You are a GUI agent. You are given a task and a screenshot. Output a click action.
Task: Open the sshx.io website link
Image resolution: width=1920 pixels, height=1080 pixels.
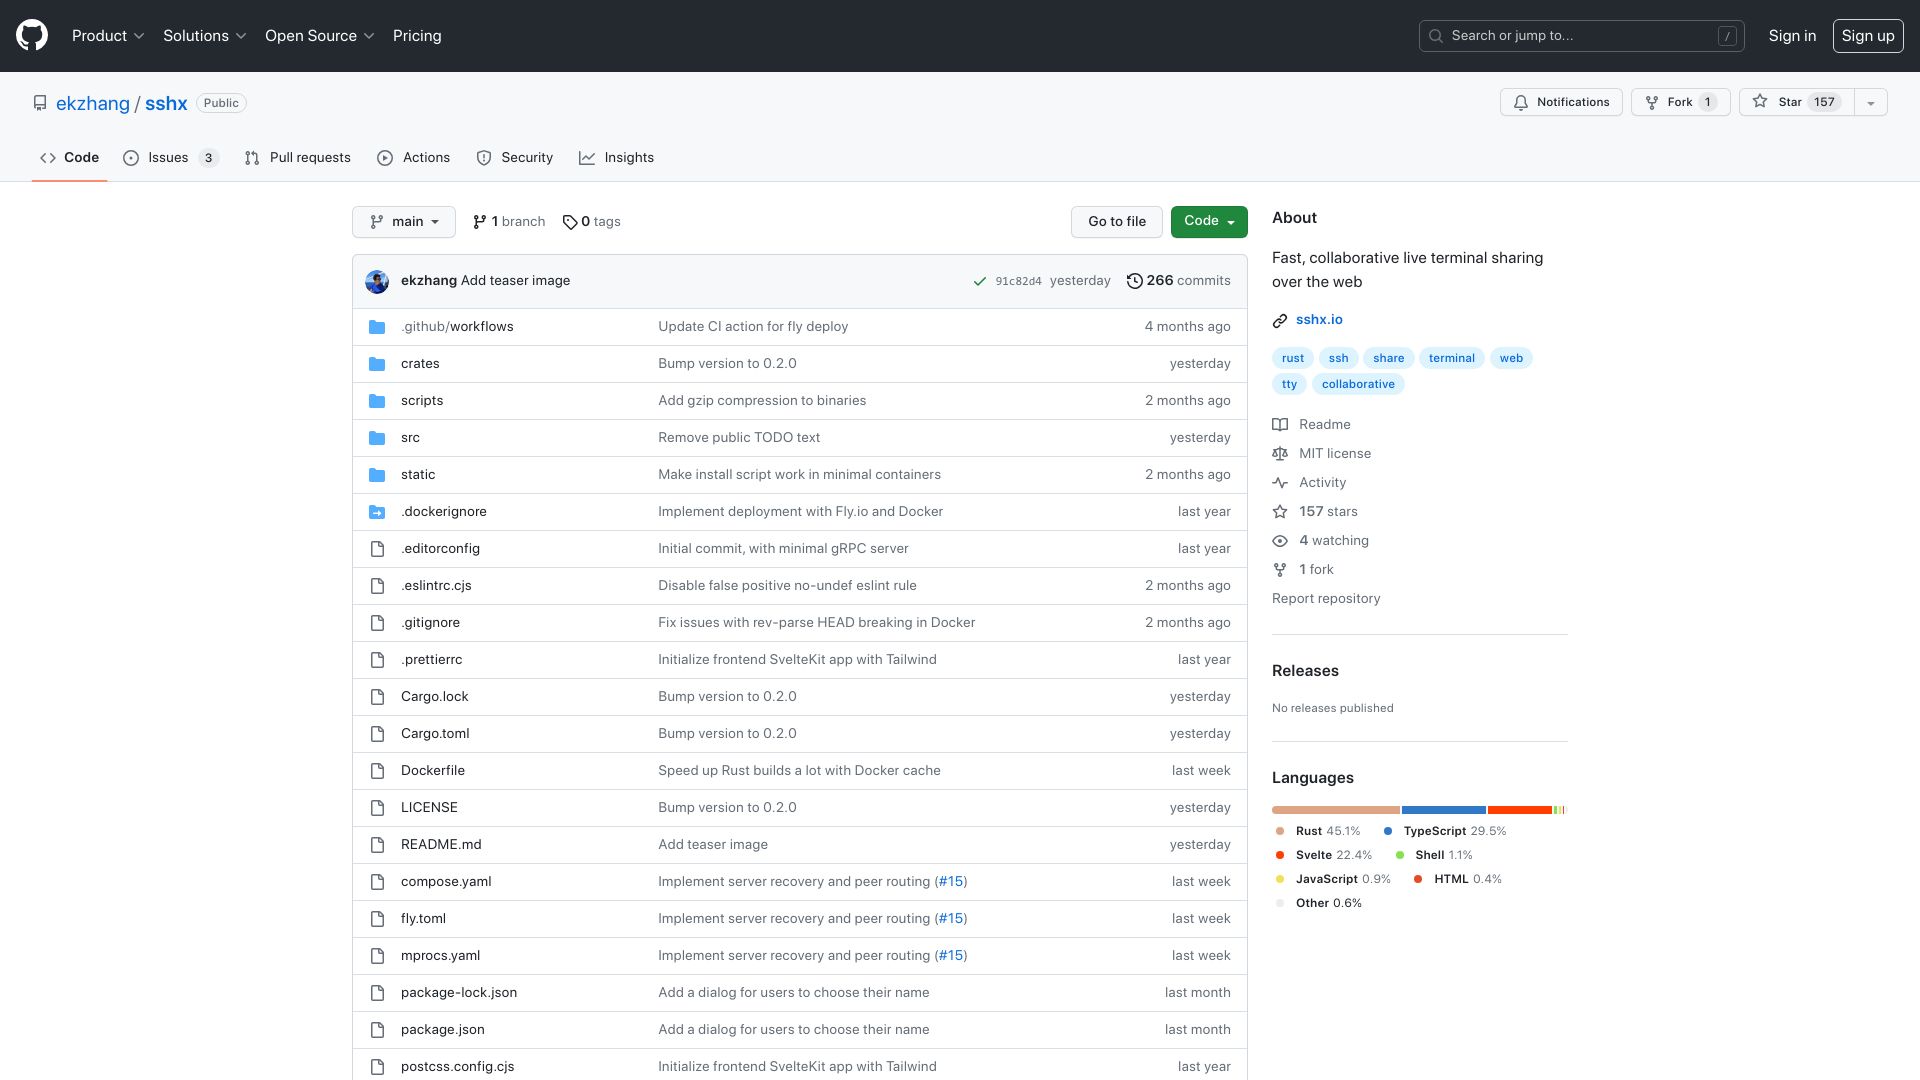(1319, 320)
